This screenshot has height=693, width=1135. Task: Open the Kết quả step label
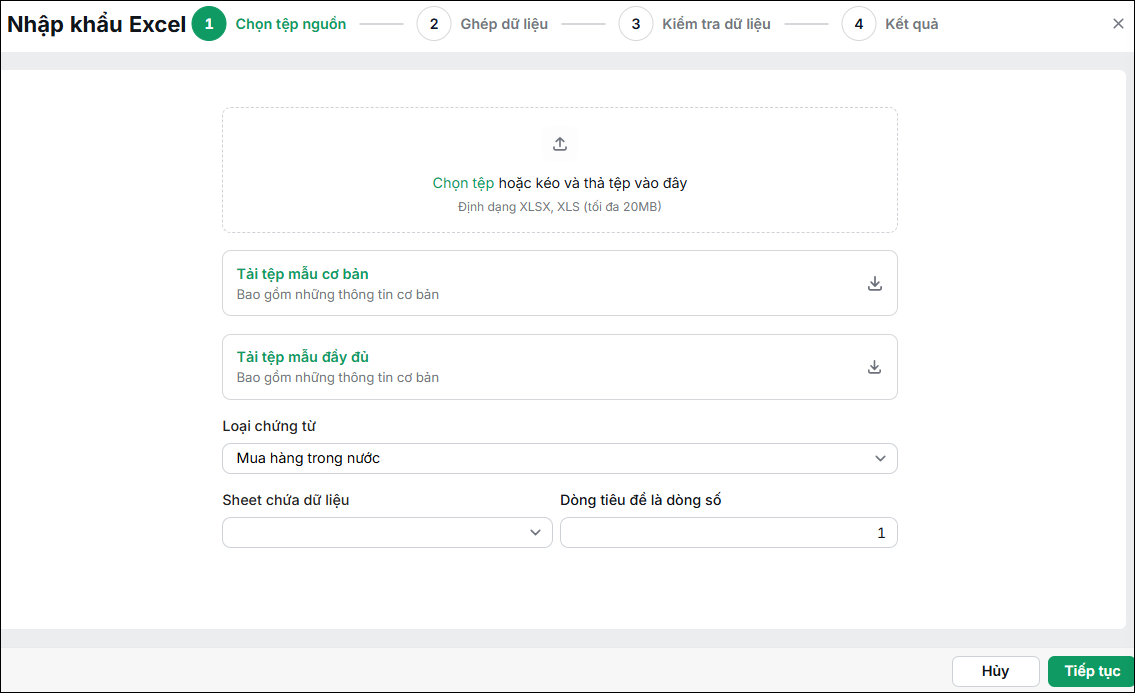pos(911,24)
